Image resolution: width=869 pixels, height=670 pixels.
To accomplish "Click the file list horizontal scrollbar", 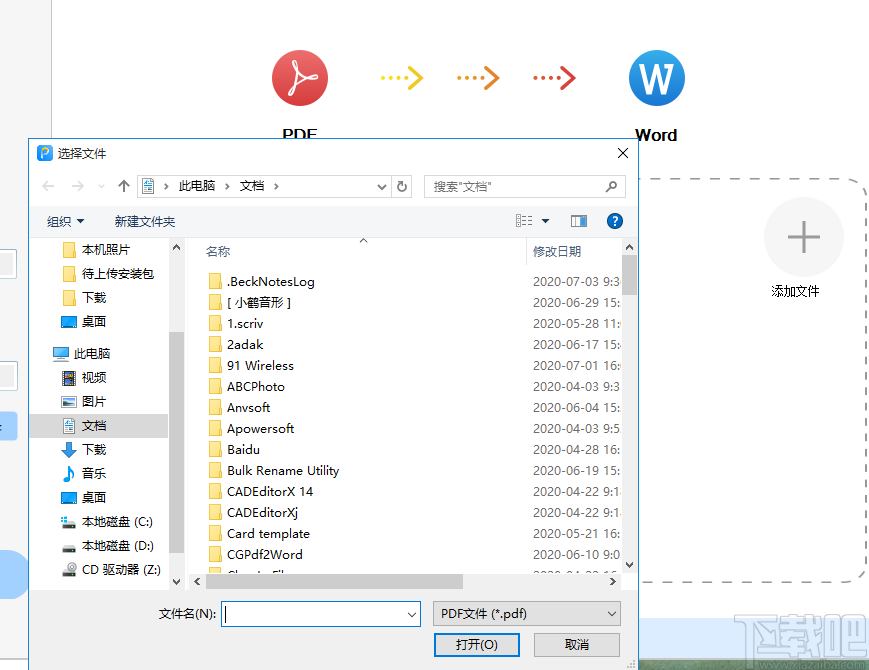I will pos(334,581).
